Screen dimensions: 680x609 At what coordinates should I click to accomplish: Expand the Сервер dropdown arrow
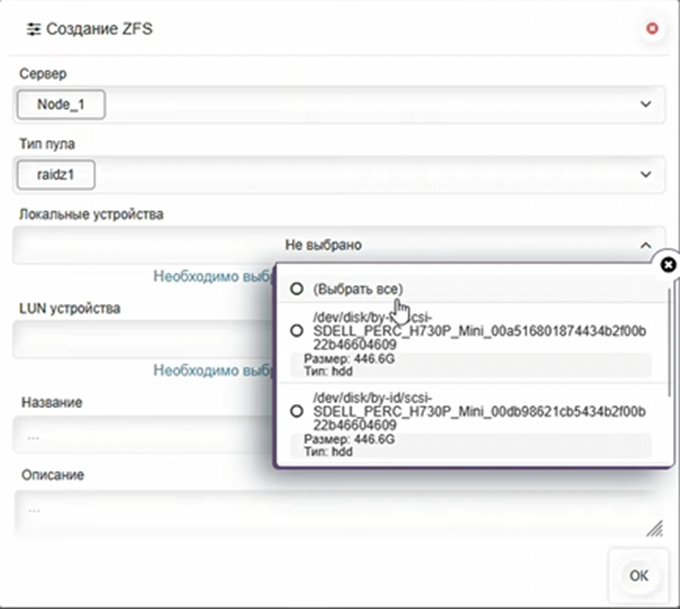(x=646, y=103)
